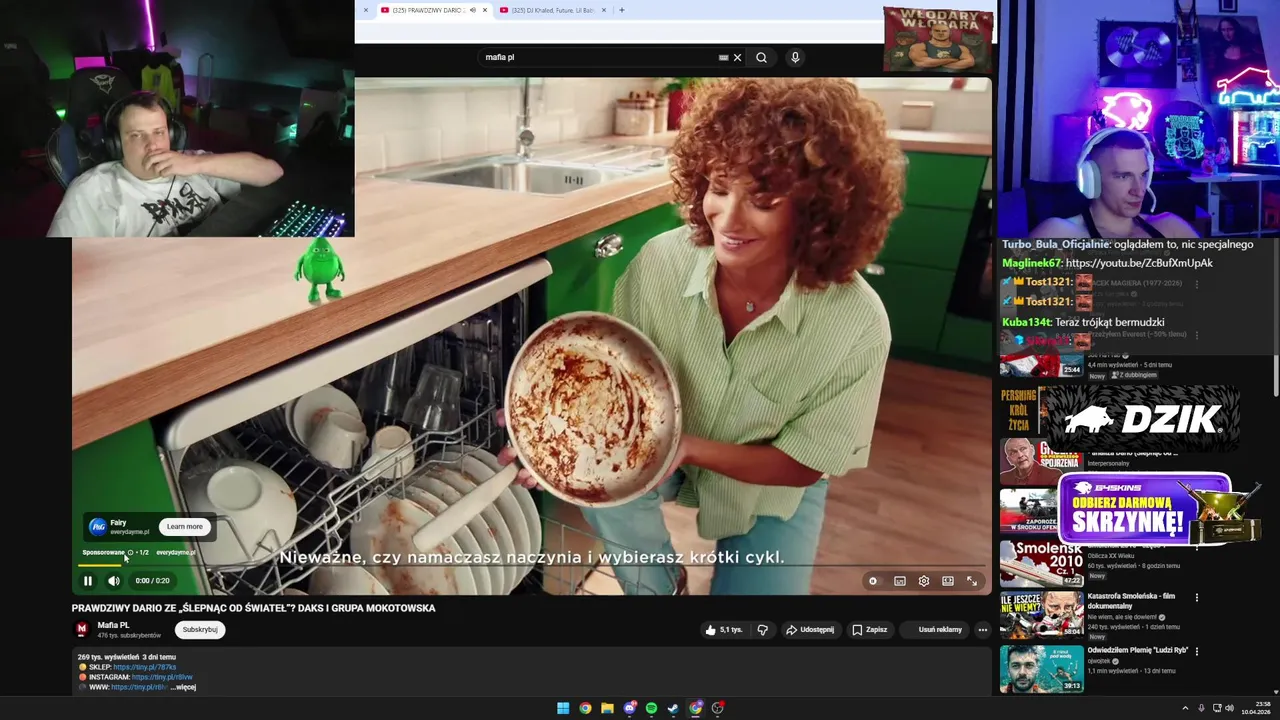Open options for Odwiedziłem Plemię video

pyautogui.click(x=1197, y=651)
